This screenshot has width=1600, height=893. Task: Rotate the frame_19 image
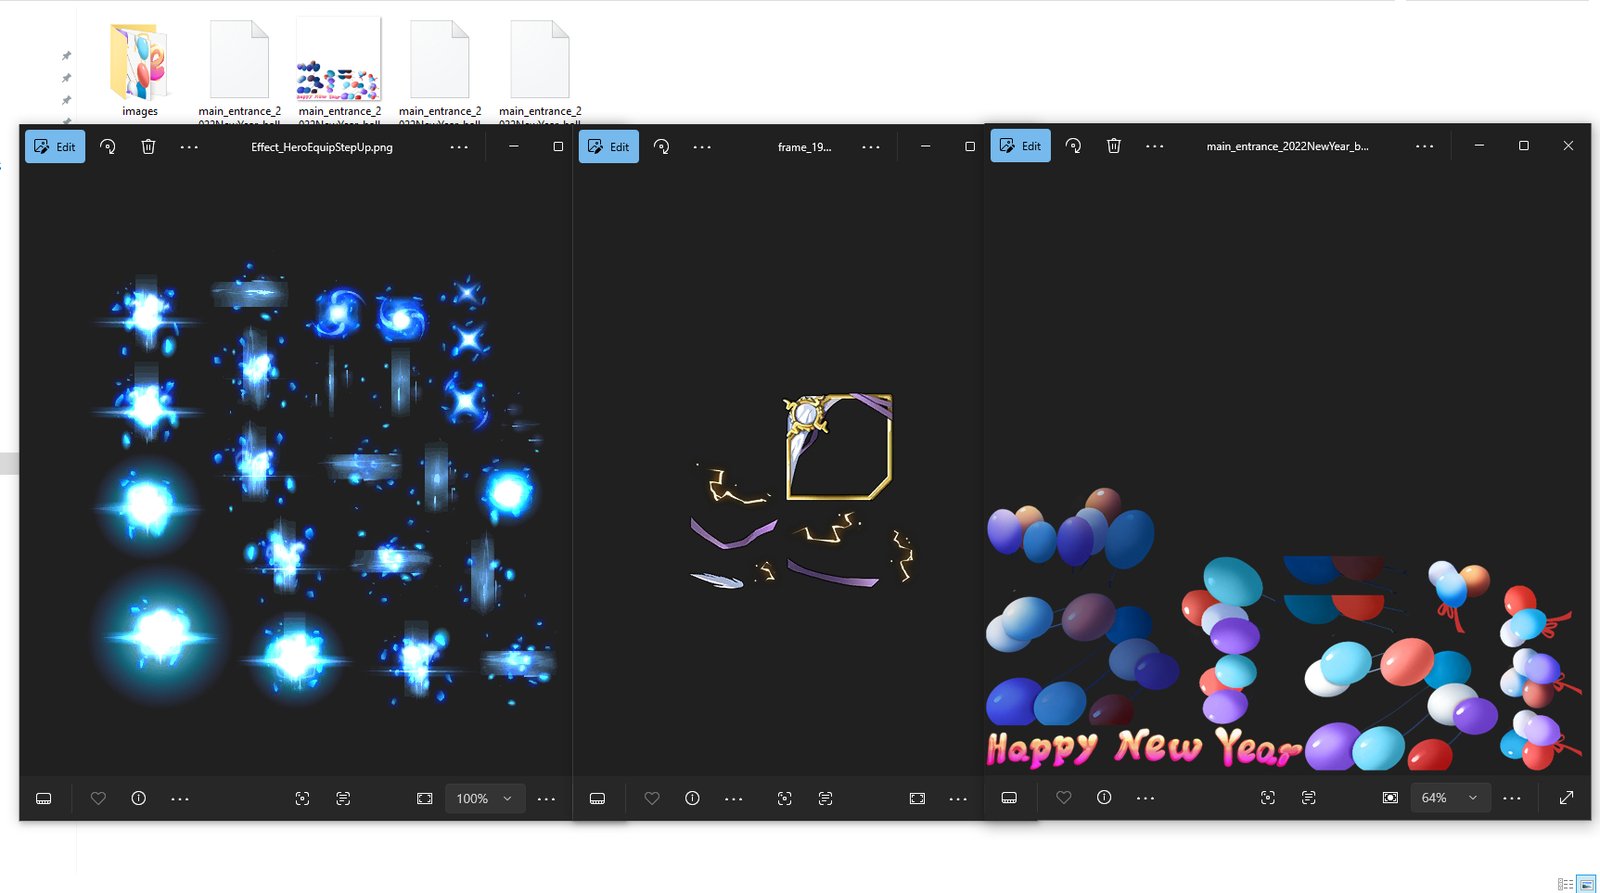(662, 147)
